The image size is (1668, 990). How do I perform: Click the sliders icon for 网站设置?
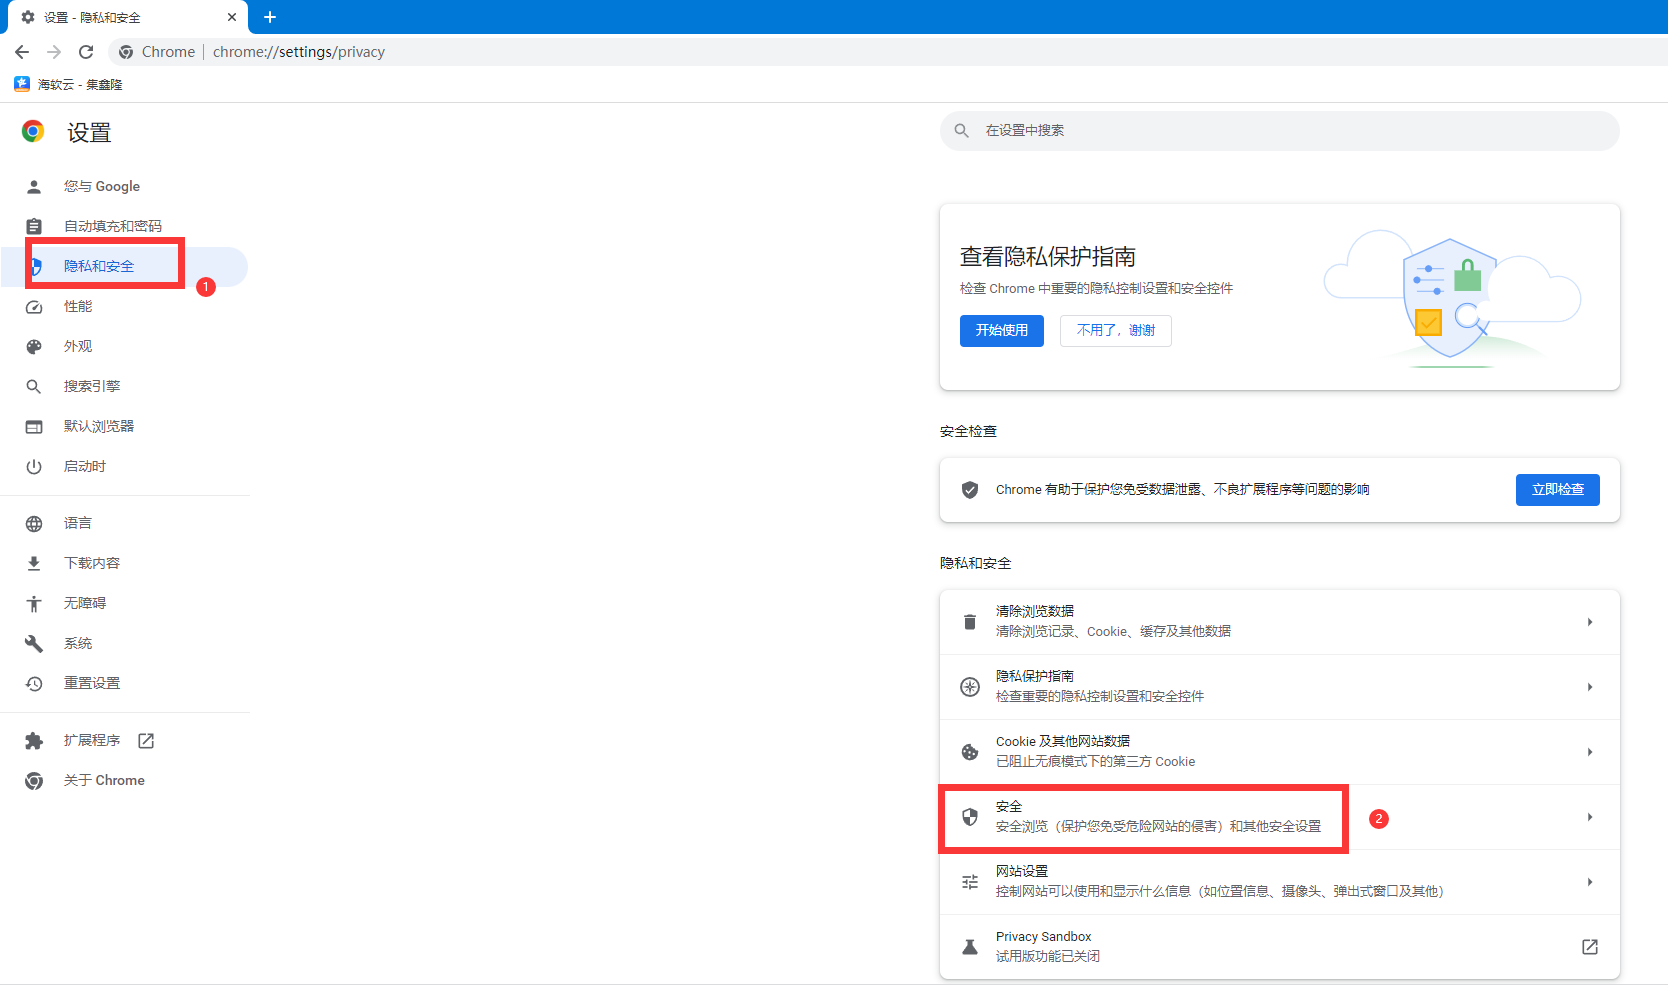click(x=970, y=882)
